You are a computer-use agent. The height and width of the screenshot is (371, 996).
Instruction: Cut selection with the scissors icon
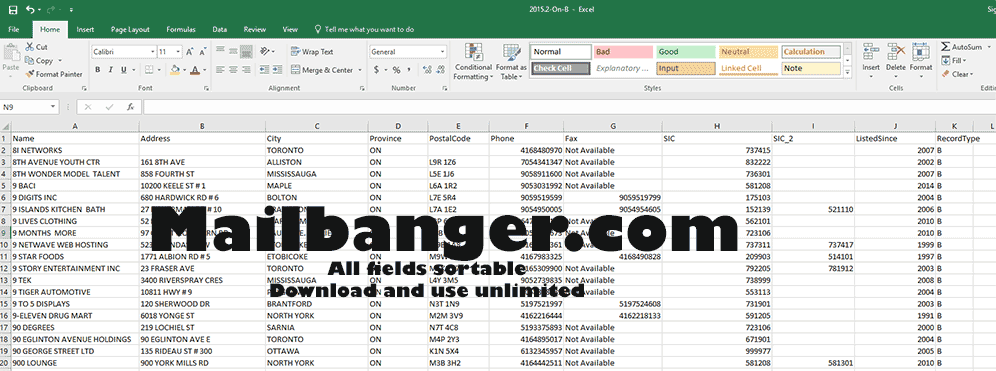(30, 47)
